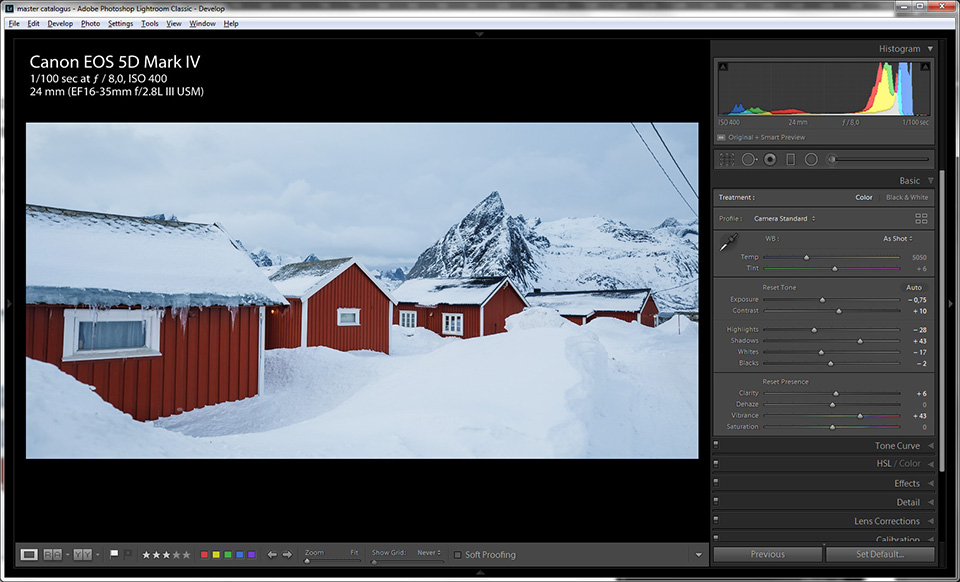
Task: Toggle shadow clipping indicator in histogram
Action: pyautogui.click(x=723, y=66)
